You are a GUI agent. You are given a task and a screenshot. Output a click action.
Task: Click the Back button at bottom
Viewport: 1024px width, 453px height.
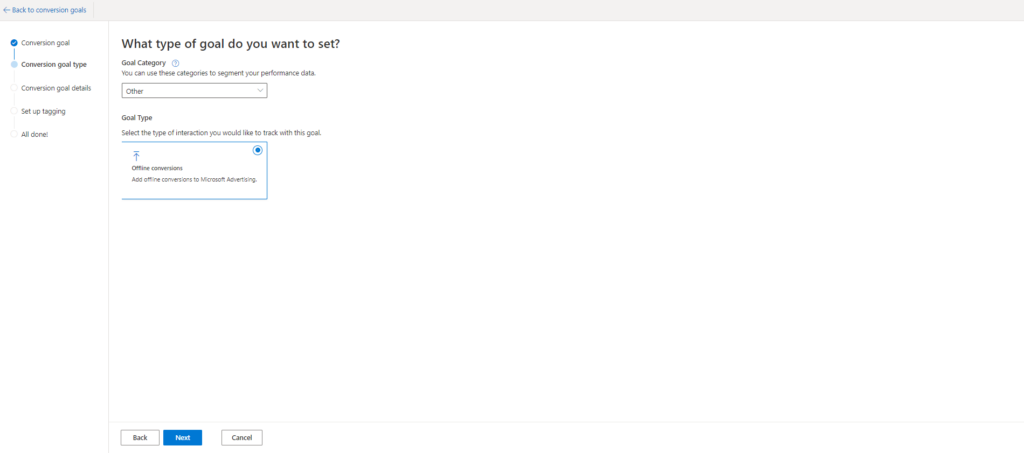140,437
